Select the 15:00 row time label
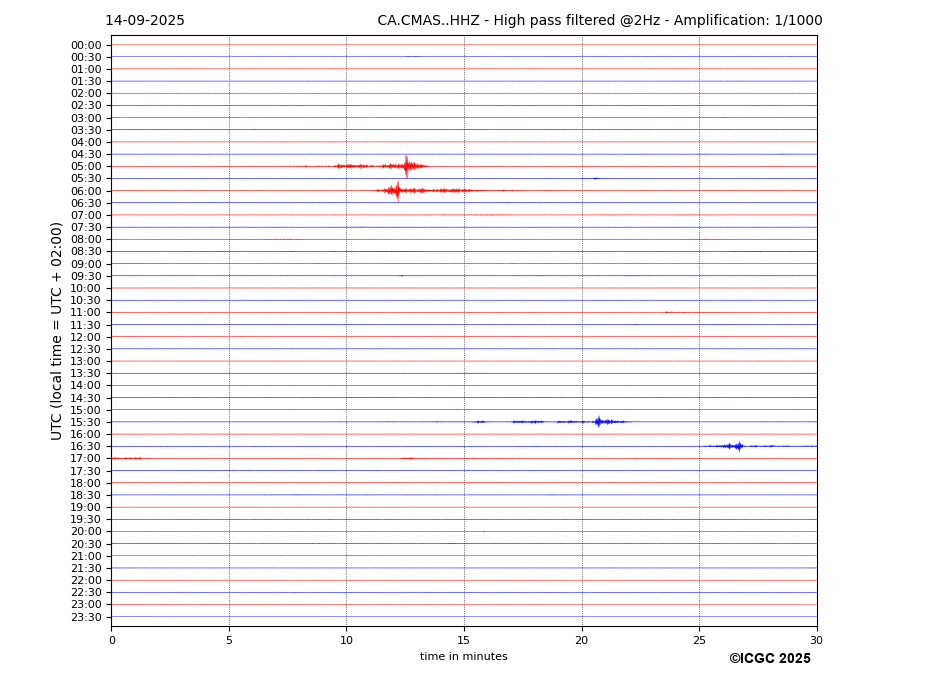927x696 pixels. (x=86, y=410)
